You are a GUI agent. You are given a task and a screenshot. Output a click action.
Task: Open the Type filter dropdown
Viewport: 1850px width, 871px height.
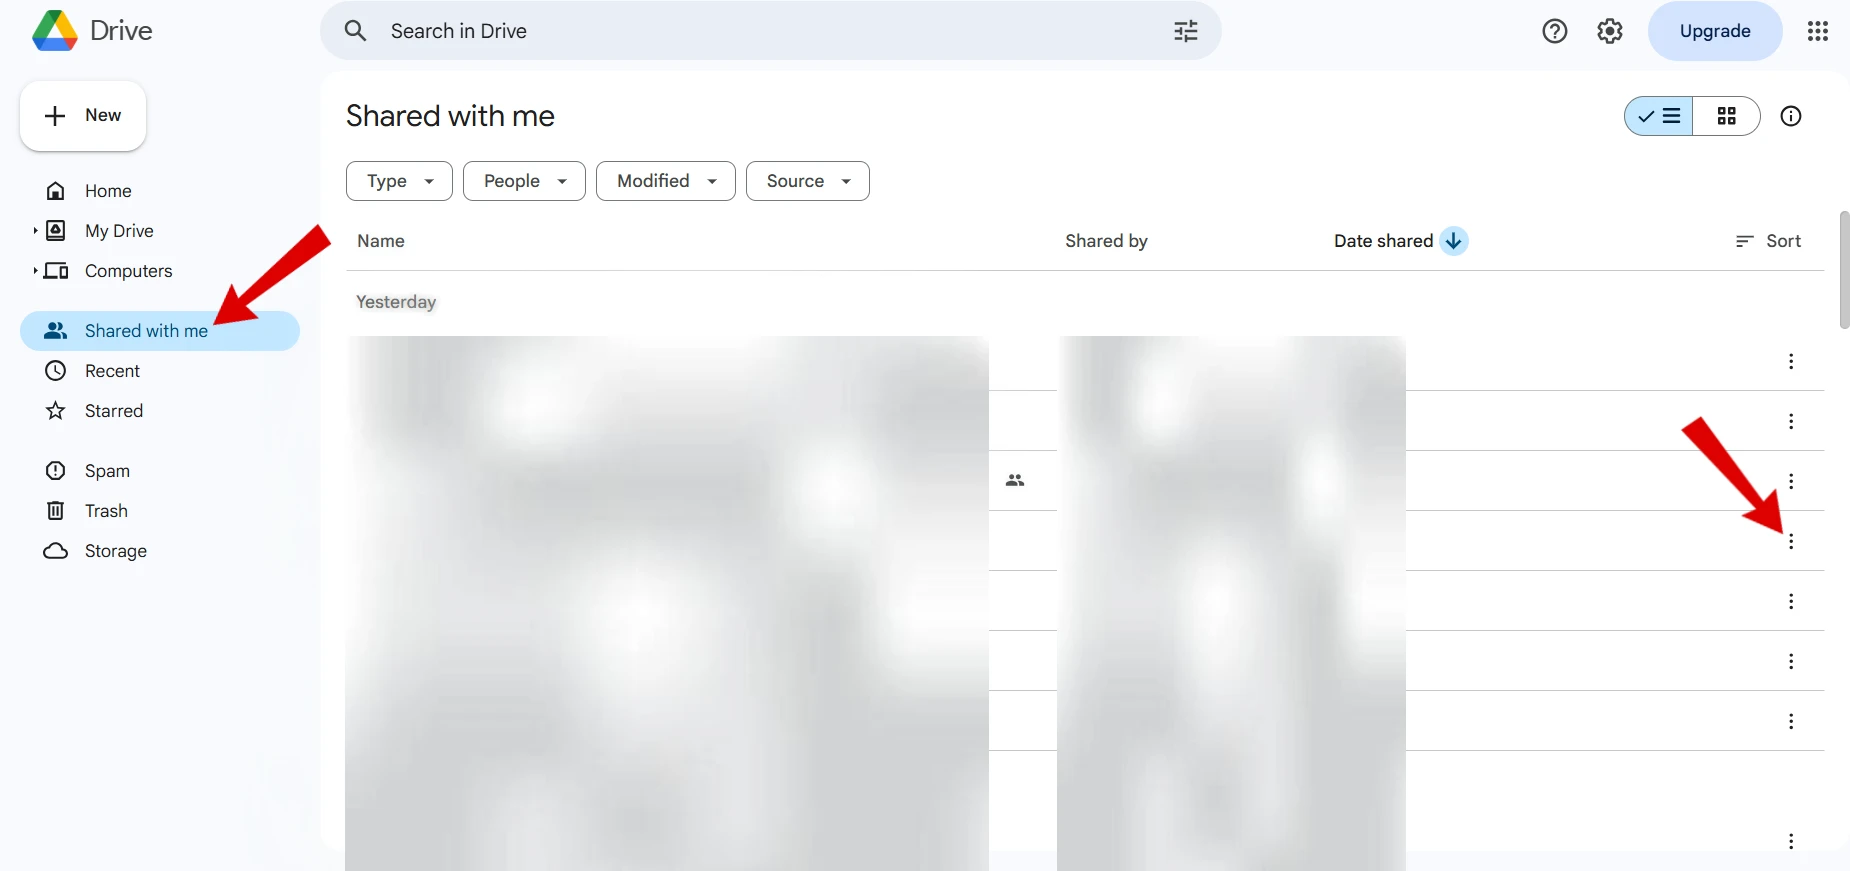coord(399,181)
